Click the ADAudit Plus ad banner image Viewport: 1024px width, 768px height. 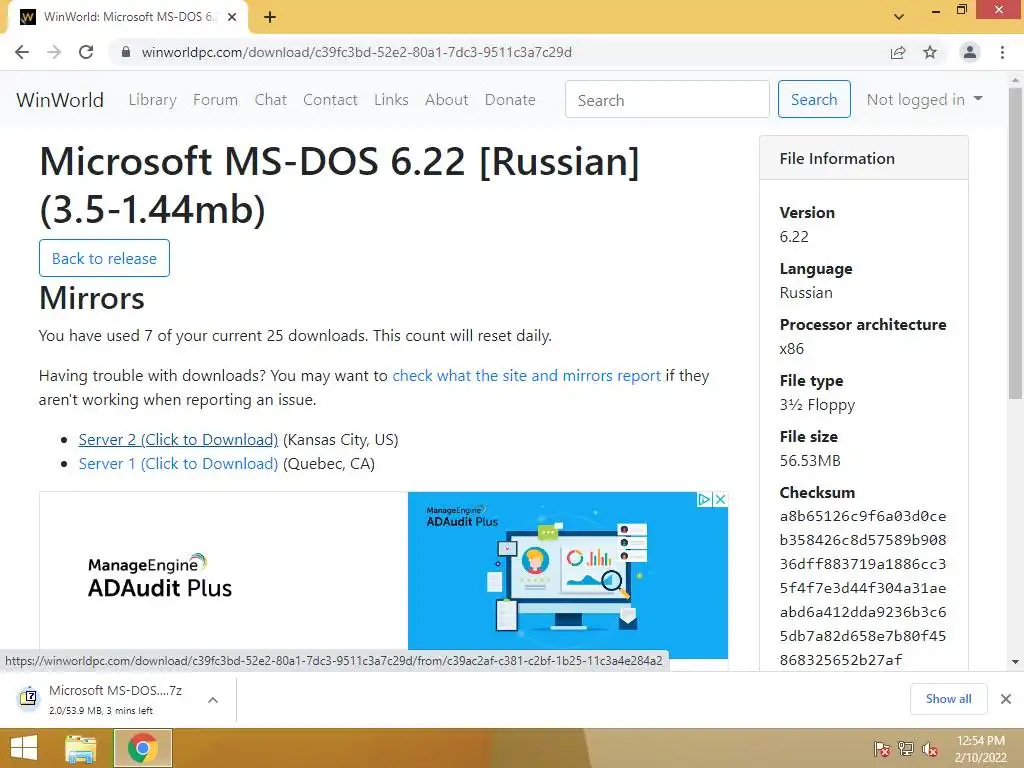coord(568,575)
